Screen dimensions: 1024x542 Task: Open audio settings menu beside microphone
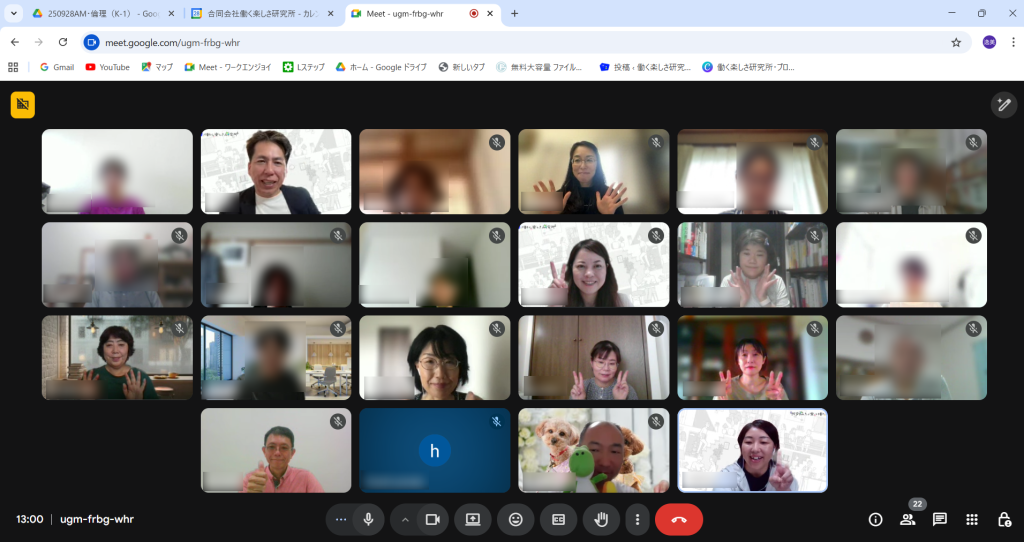click(x=341, y=519)
